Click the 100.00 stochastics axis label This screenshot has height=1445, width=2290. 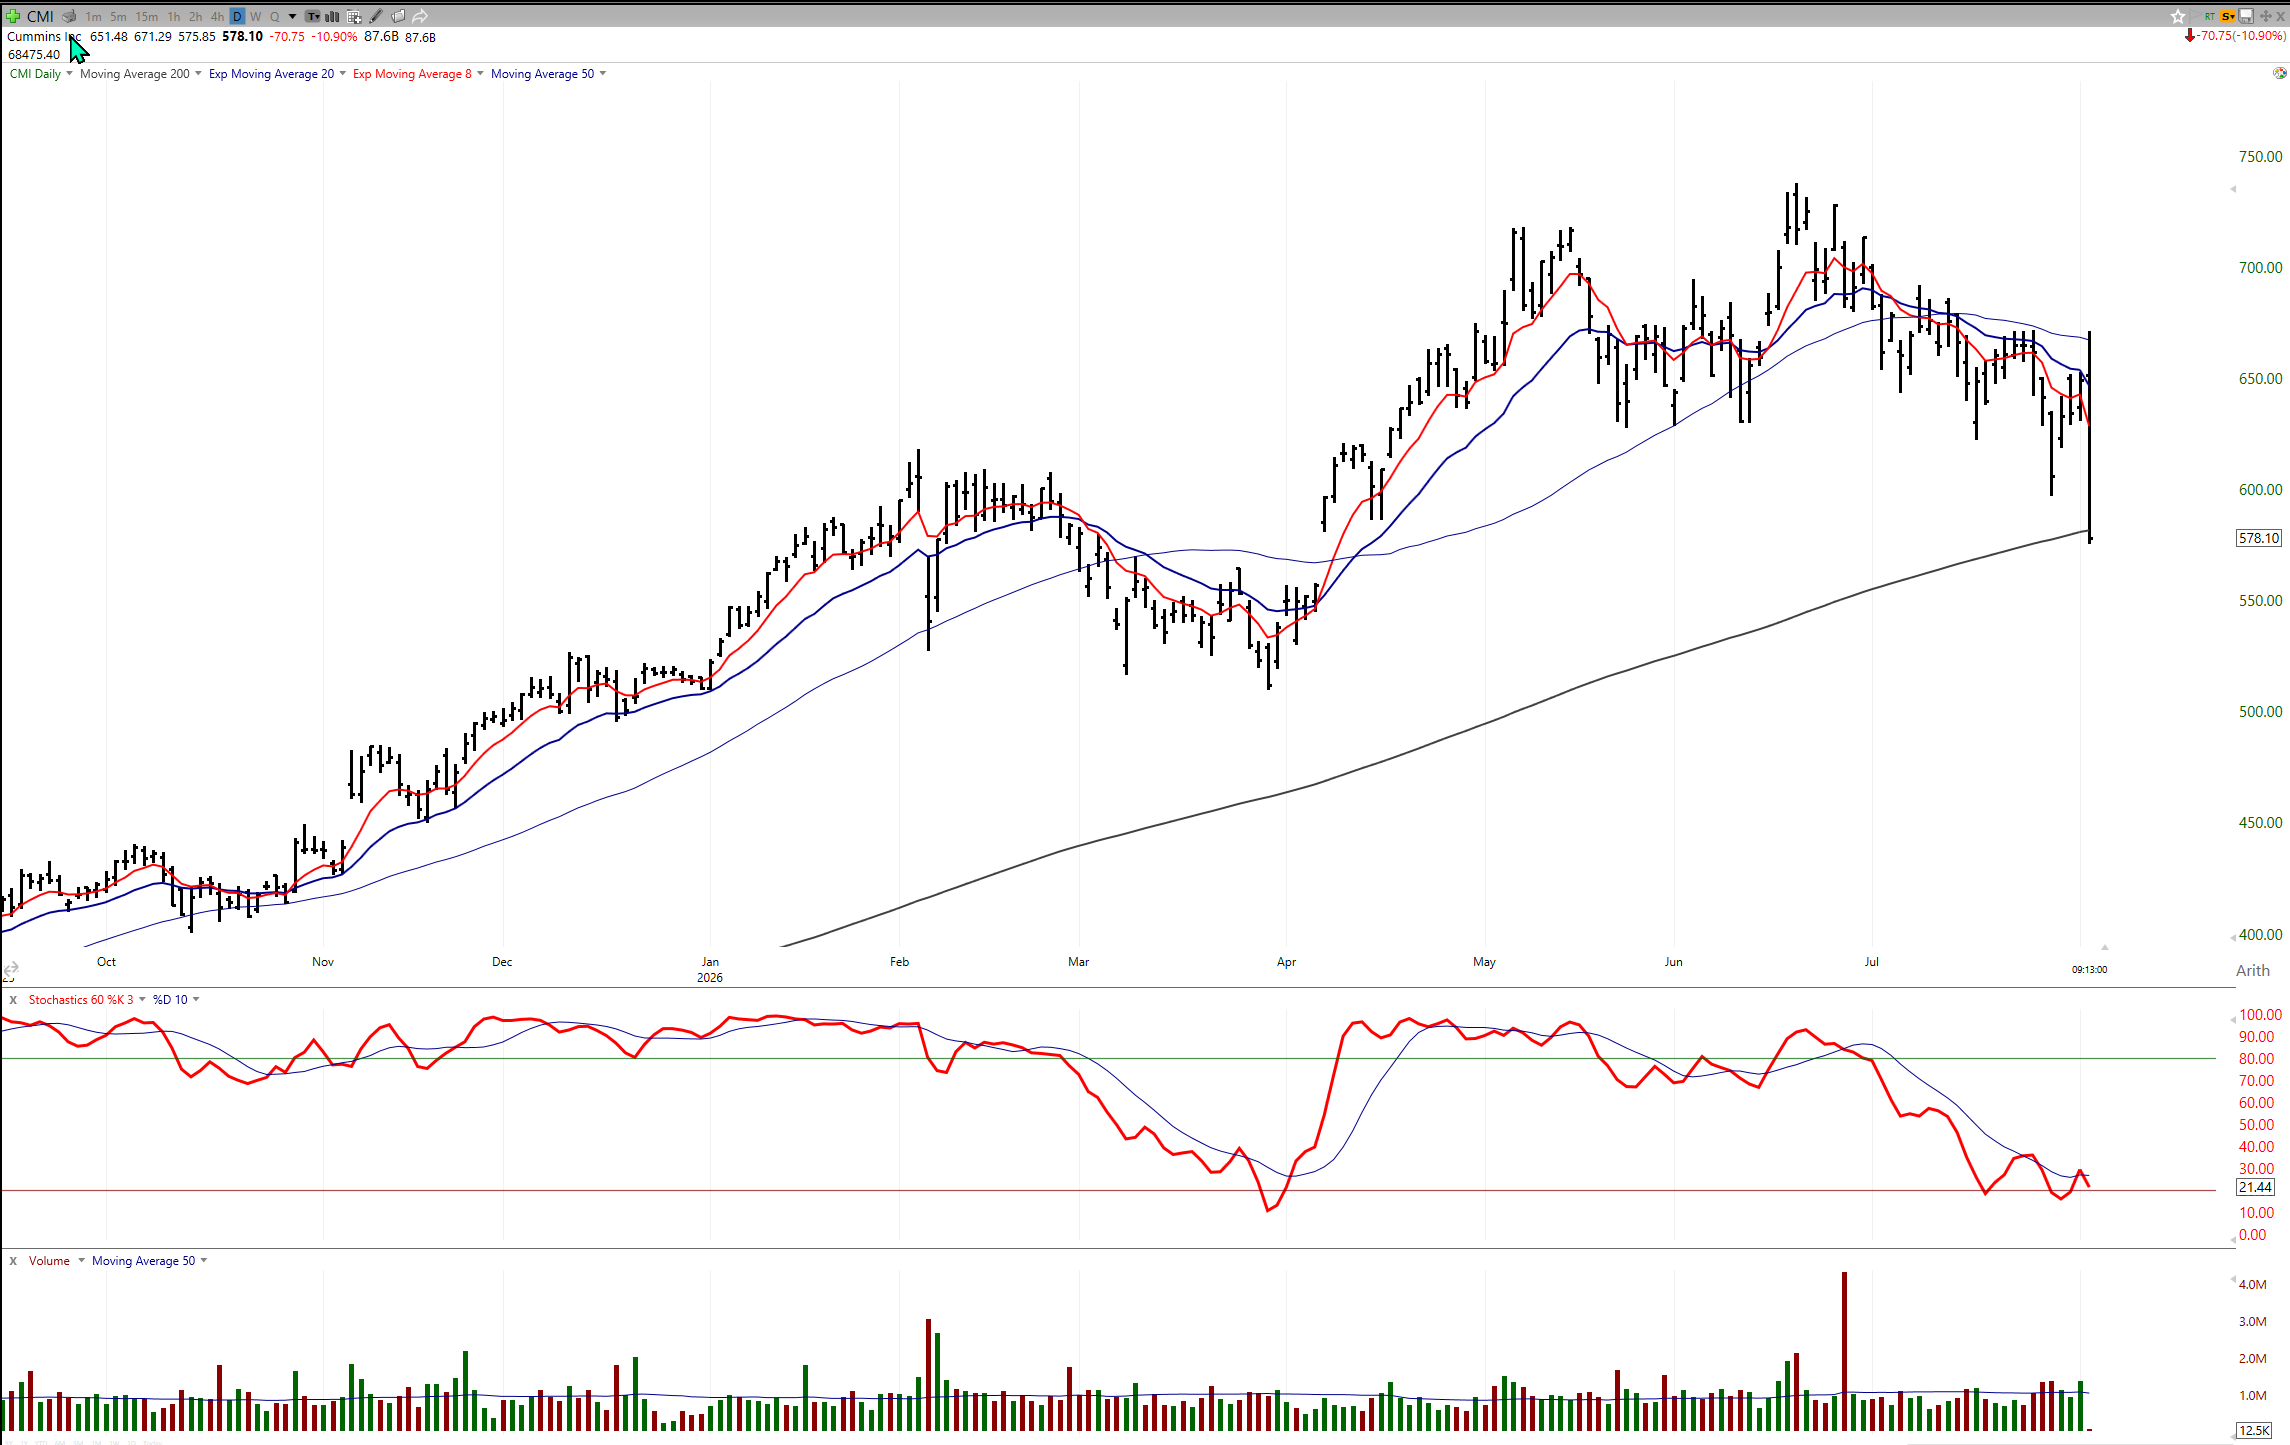click(2260, 1014)
